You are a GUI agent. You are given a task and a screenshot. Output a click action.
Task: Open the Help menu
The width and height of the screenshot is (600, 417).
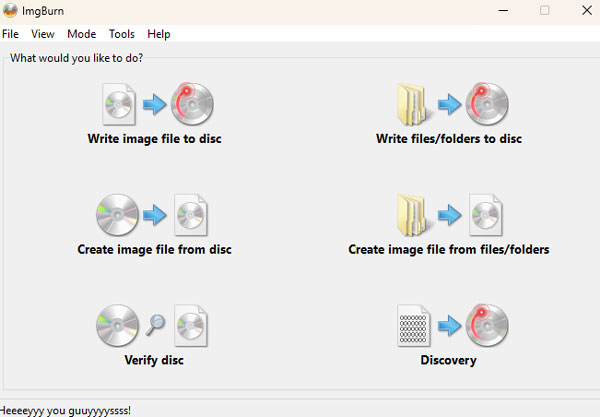(159, 34)
